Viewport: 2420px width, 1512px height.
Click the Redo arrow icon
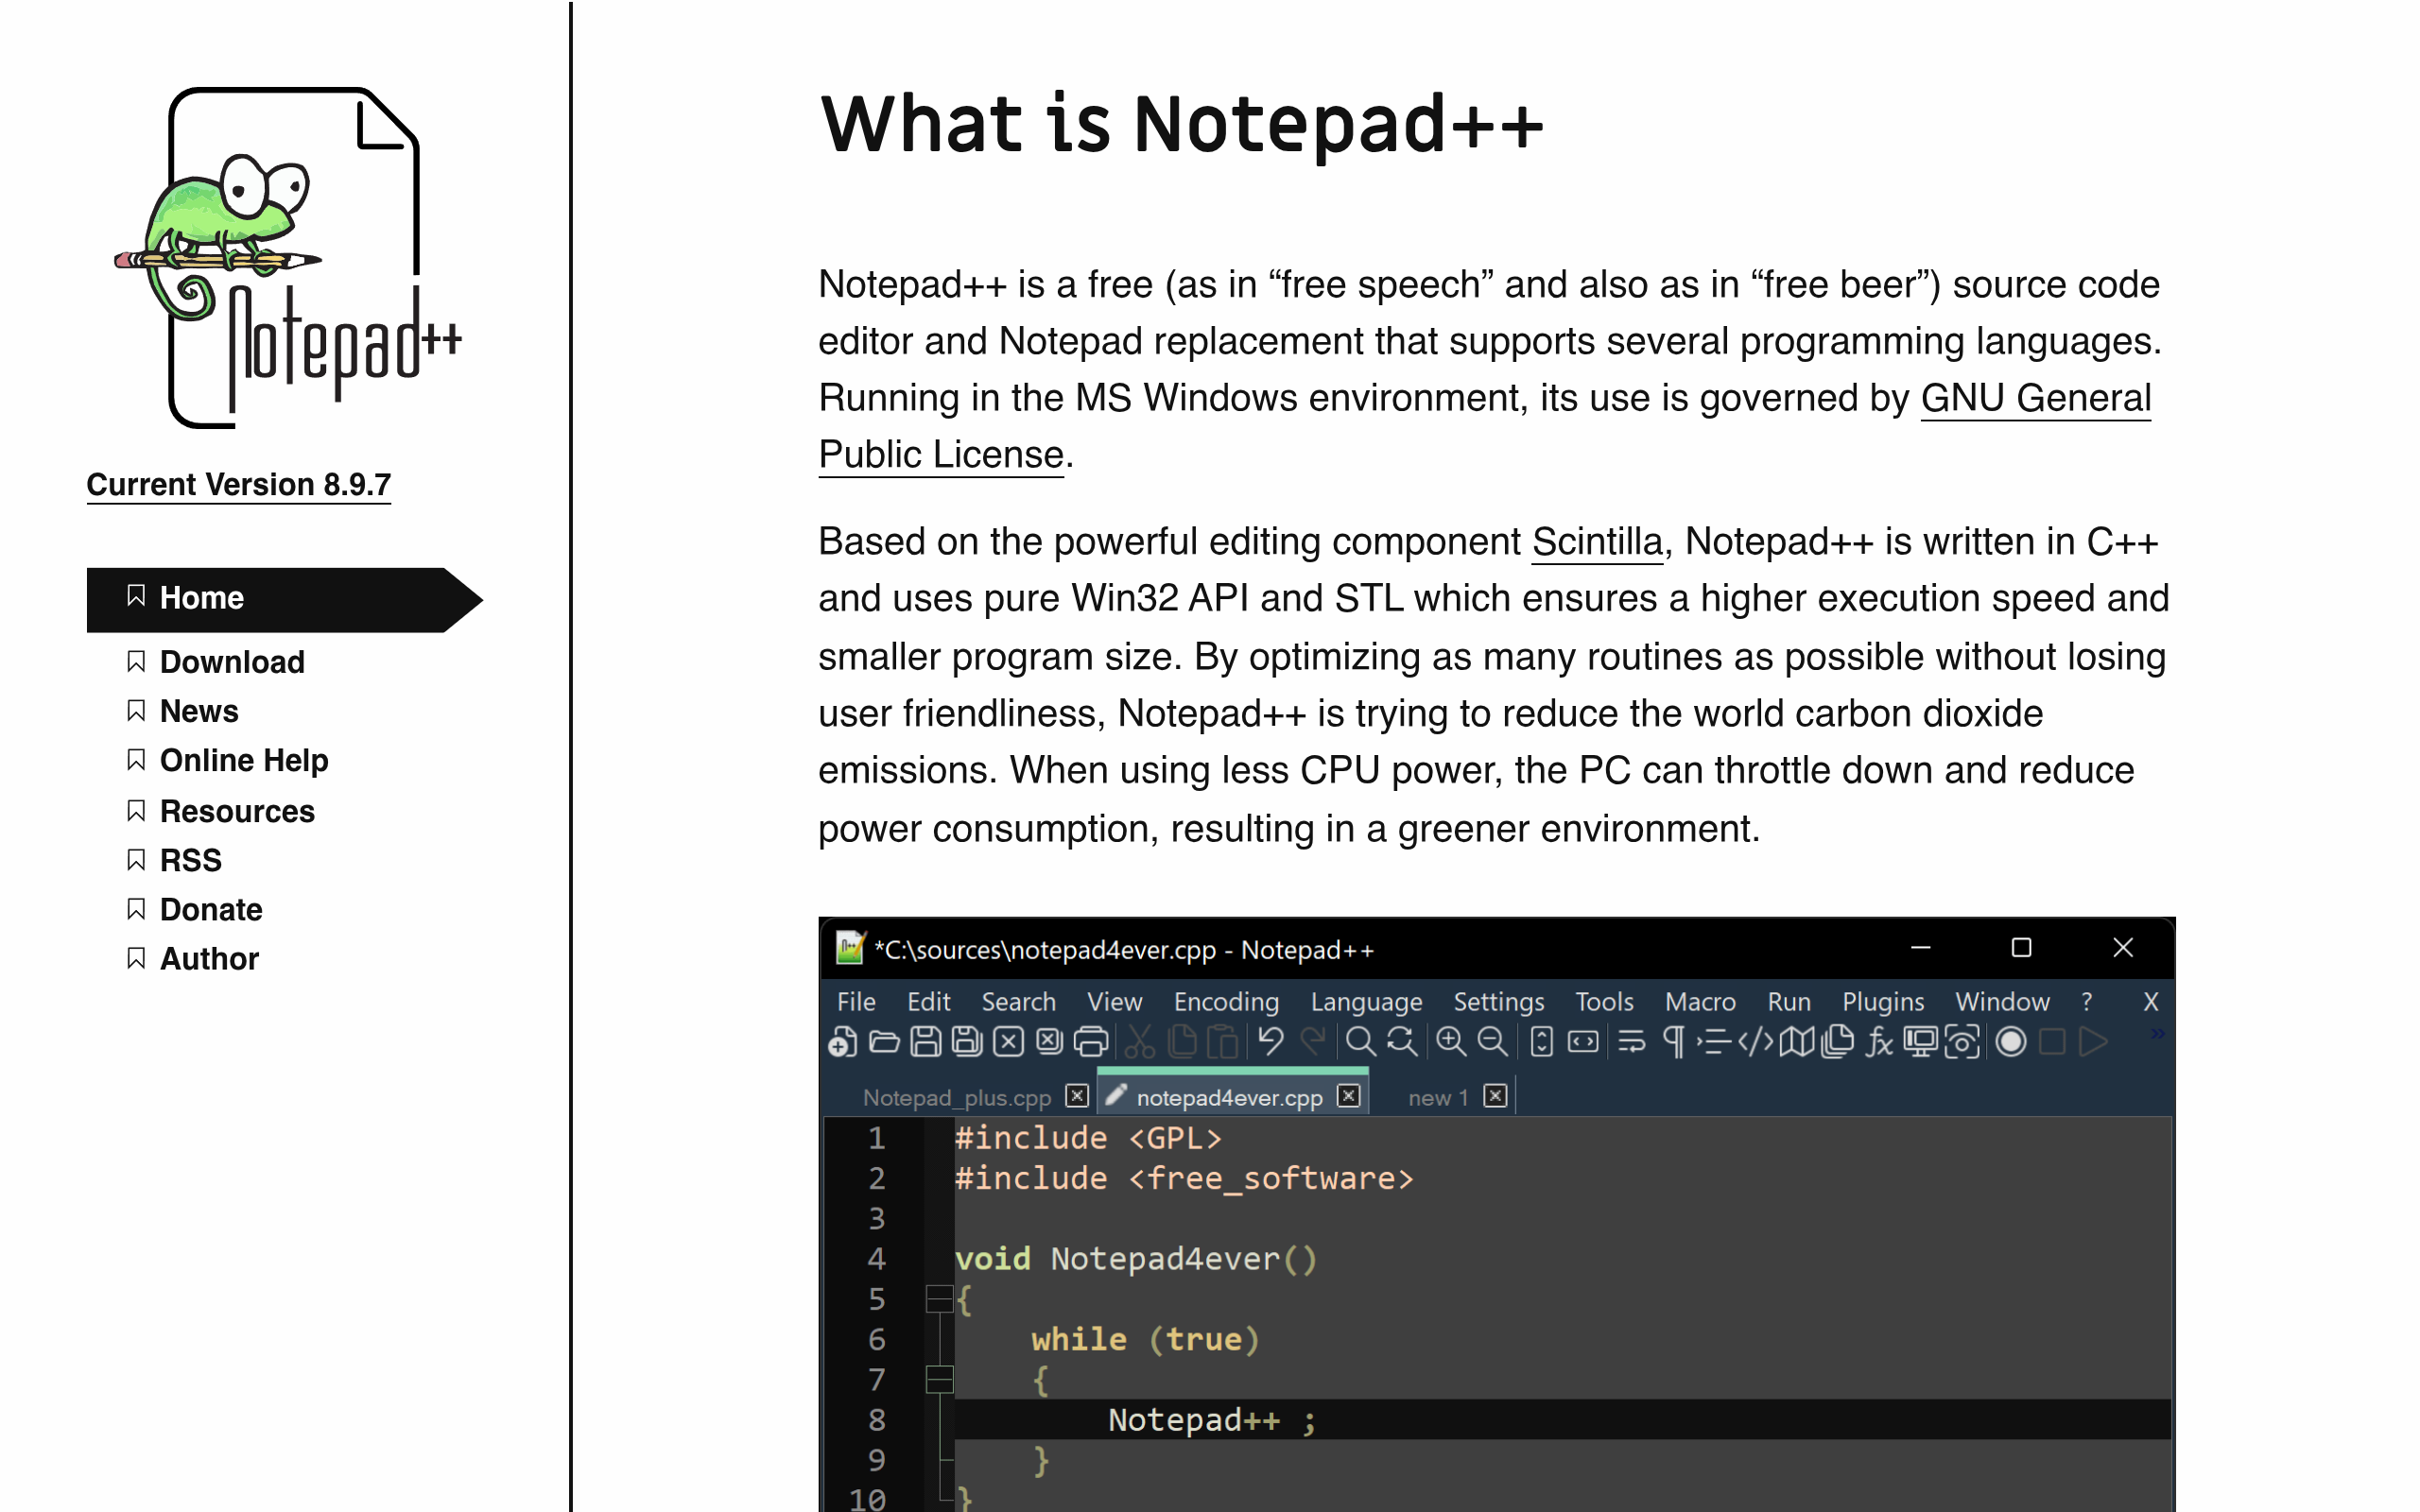1312,1042
